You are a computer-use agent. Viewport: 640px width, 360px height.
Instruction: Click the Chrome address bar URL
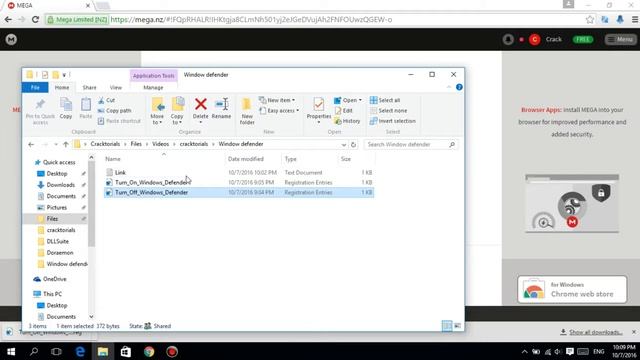251,19
